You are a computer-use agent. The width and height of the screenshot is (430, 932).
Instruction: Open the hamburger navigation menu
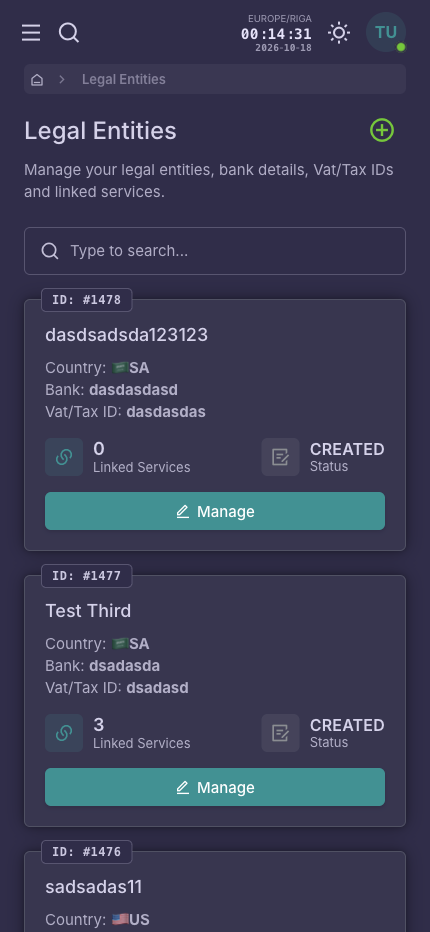[31, 33]
